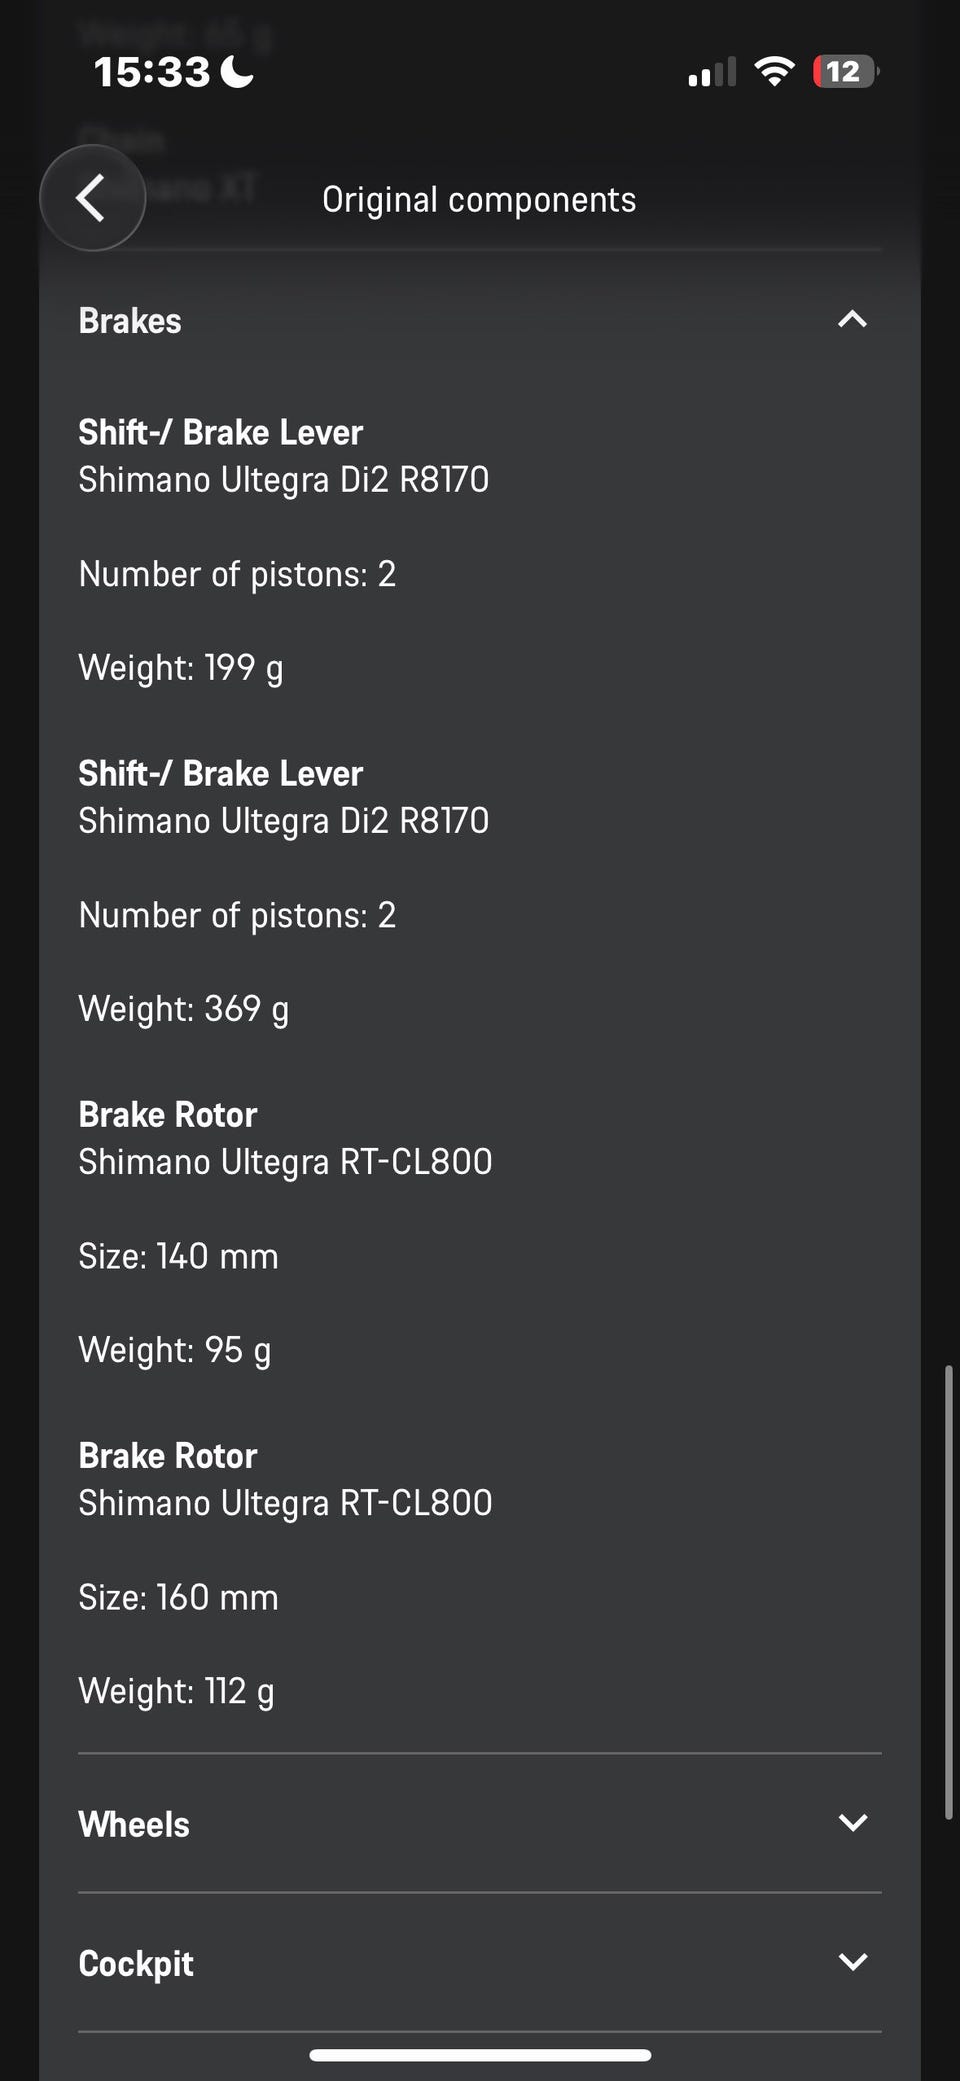
Task: Expand the Cockpit section chevron
Action: (852, 1961)
